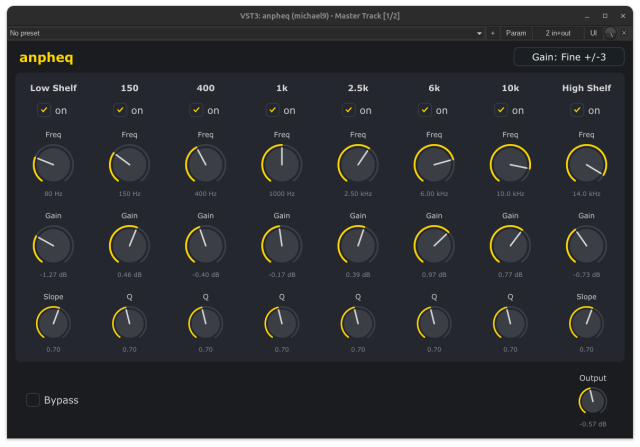The height and width of the screenshot is (447, 640).
Task: Open the Gain: Fine +/-3 range selector
Action: 569,57
